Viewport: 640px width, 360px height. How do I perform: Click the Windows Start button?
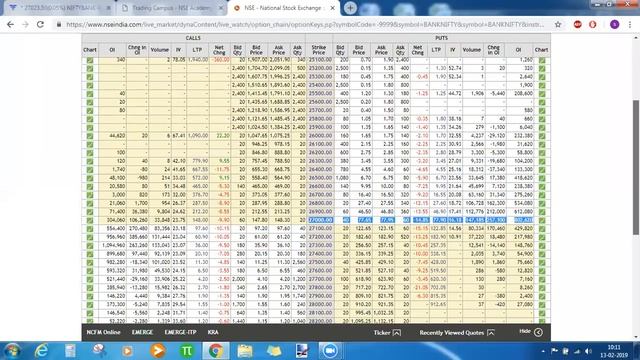click(x=13, y=351)
